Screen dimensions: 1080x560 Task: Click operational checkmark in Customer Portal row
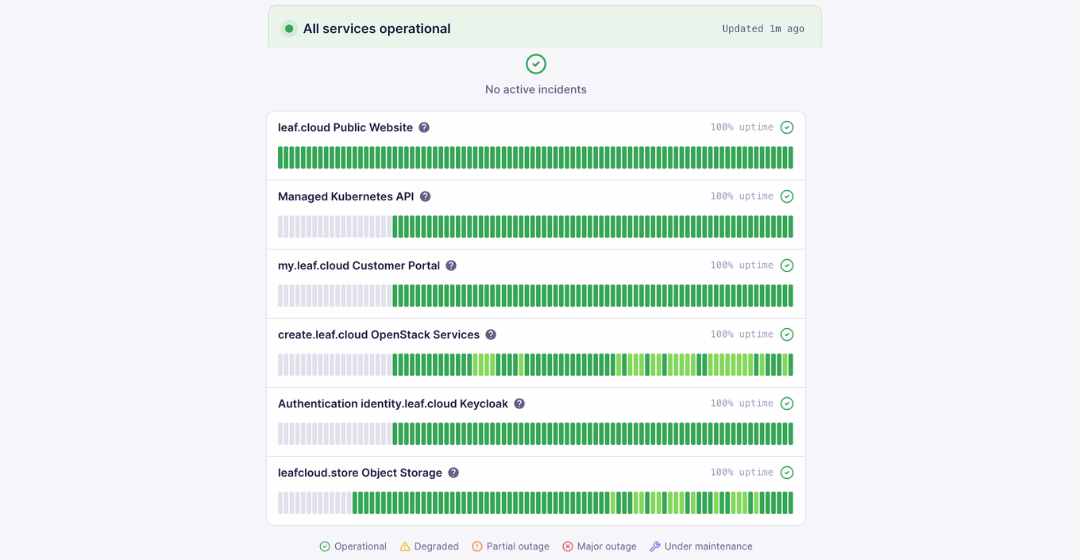[787, 265]
